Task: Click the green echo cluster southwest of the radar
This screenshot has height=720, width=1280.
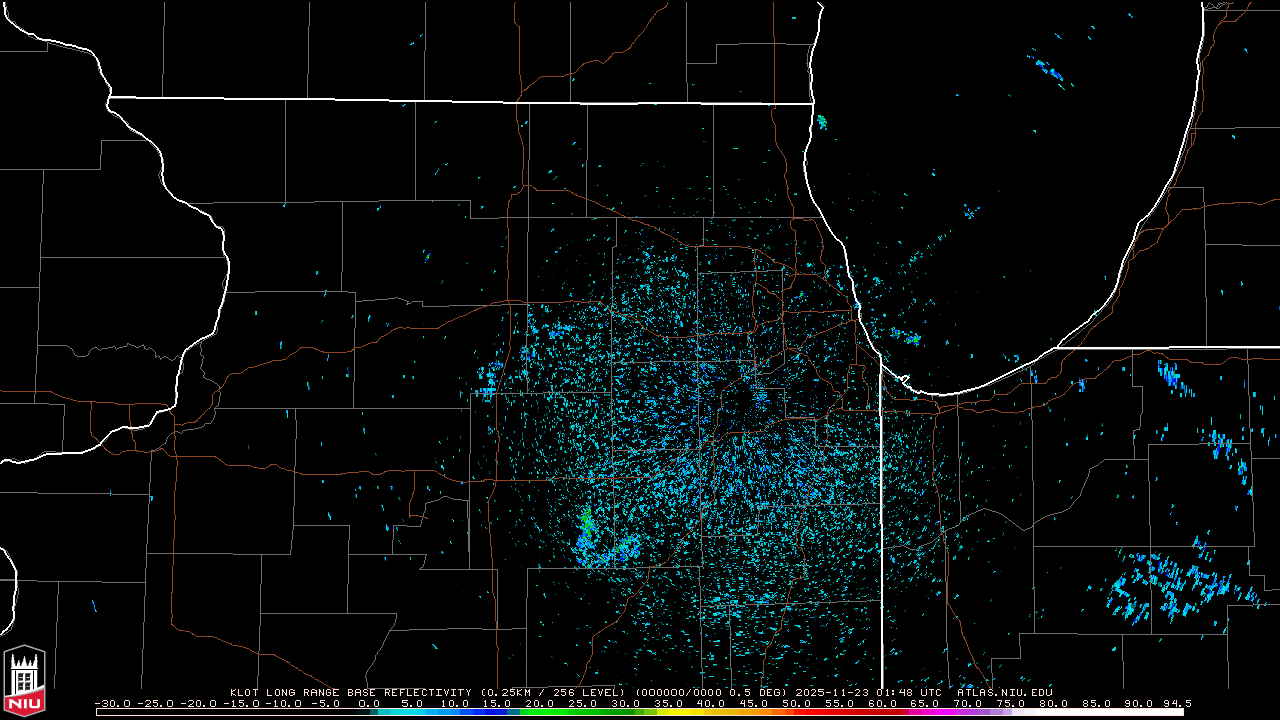Action: (x=586, y=523)
